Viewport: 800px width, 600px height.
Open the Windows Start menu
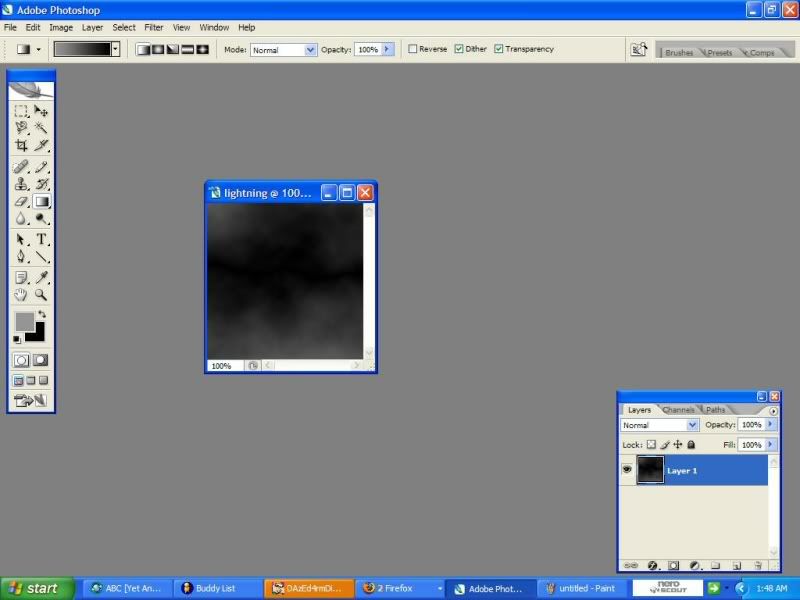37,588
